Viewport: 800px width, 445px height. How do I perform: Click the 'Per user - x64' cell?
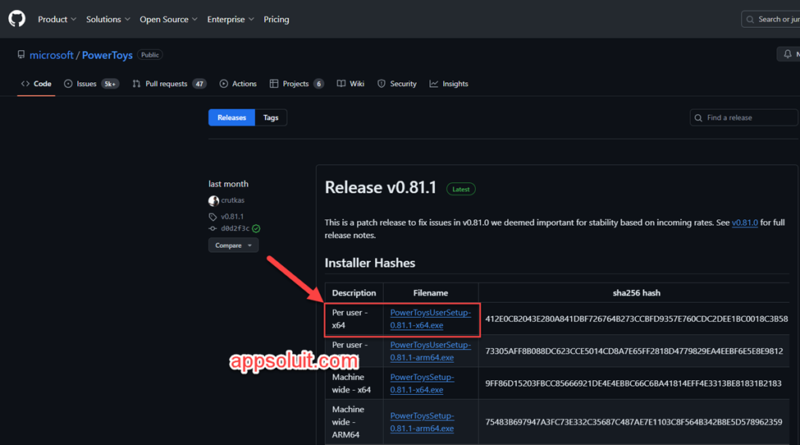(354, 319)
